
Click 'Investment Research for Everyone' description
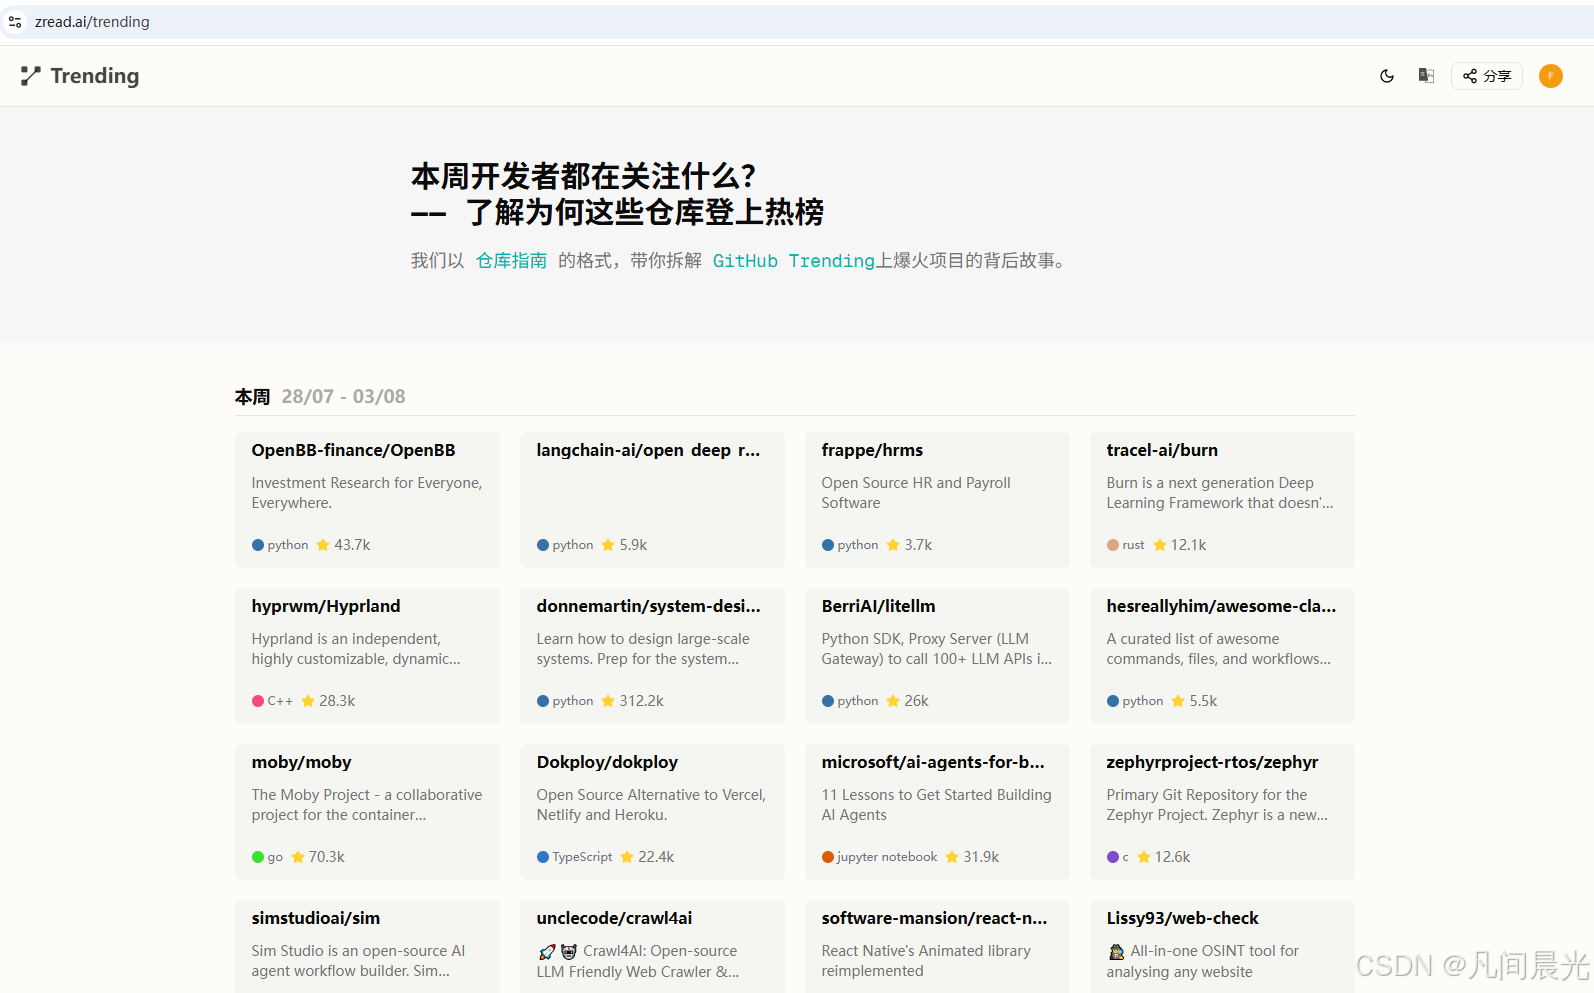(x=367, y=493)
